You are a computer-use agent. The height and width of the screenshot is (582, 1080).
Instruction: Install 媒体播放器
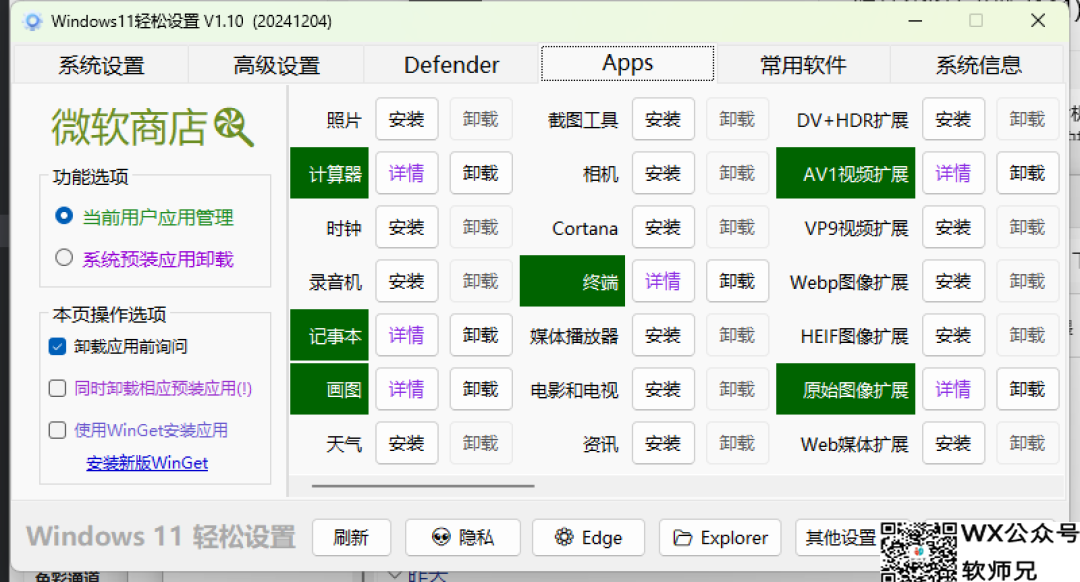click(663, 335)
